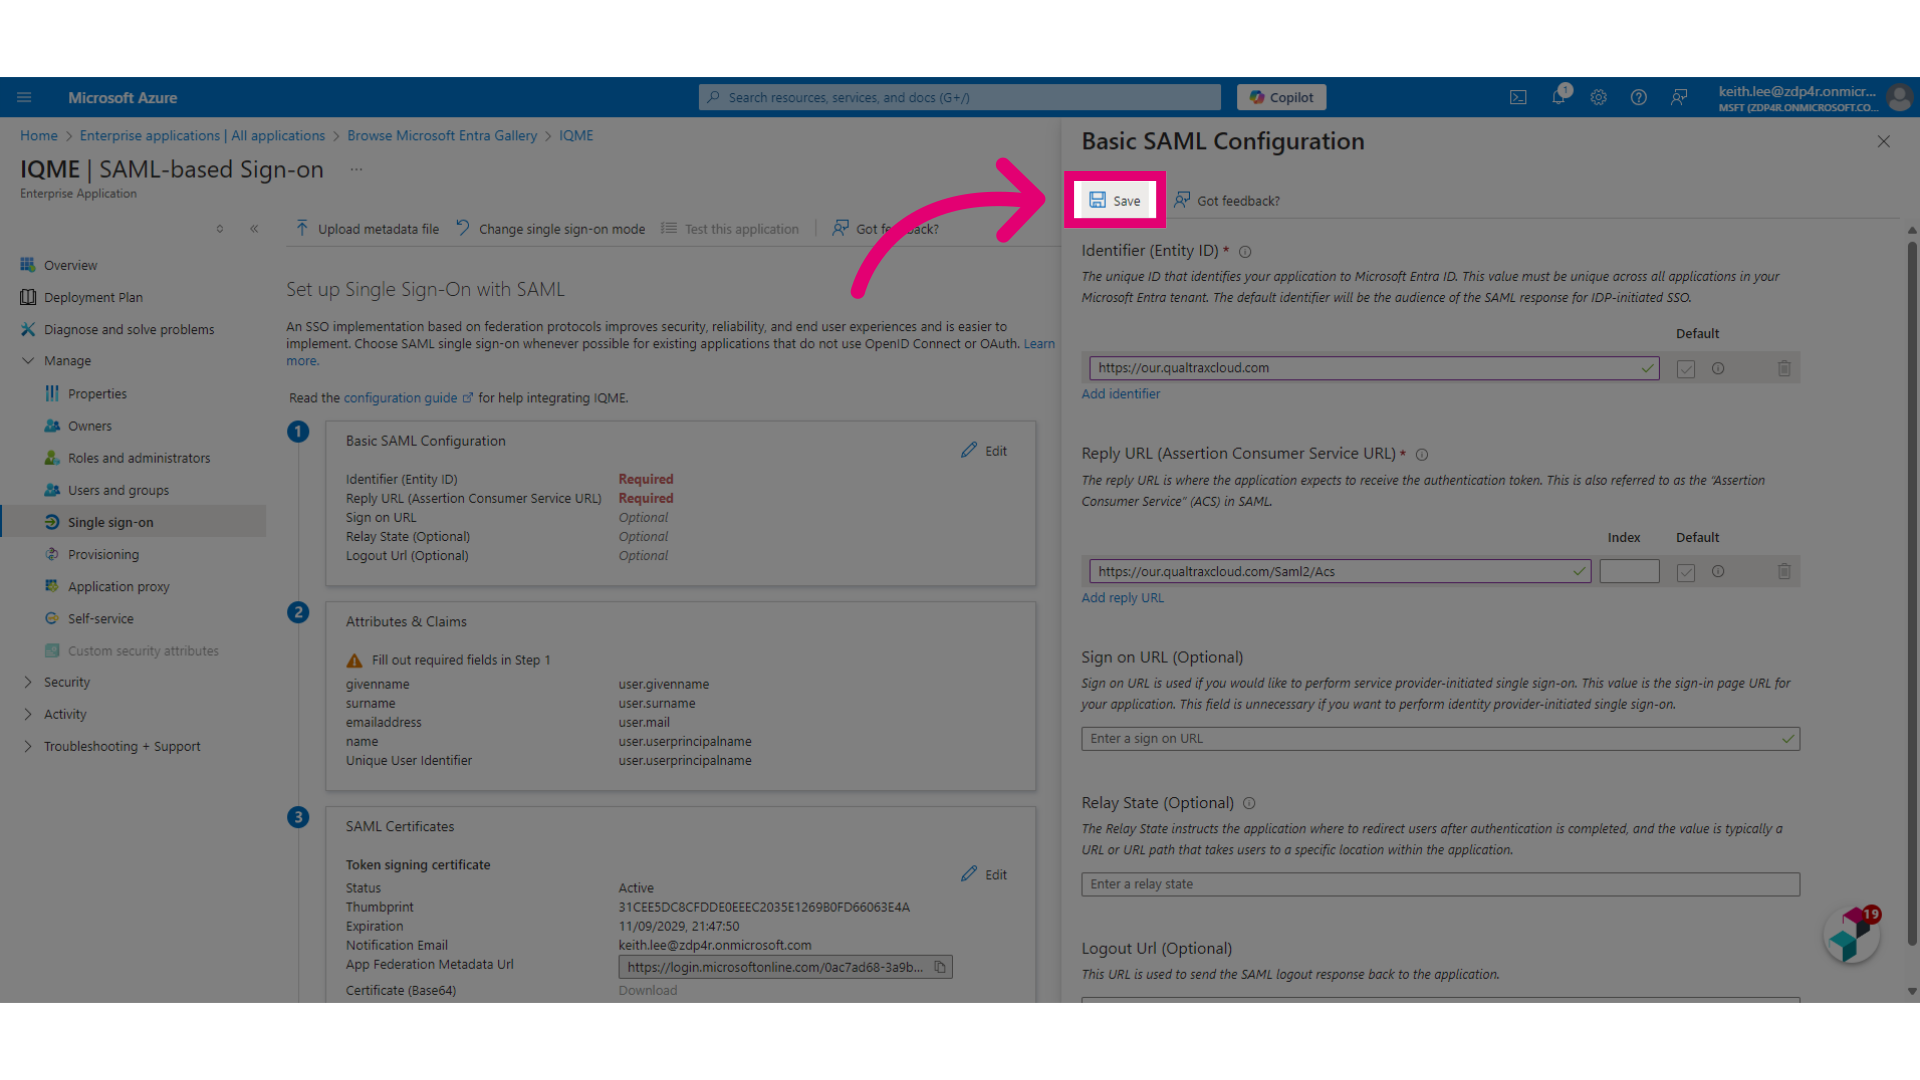Click the Save icon button

[x=1114, y=200]
